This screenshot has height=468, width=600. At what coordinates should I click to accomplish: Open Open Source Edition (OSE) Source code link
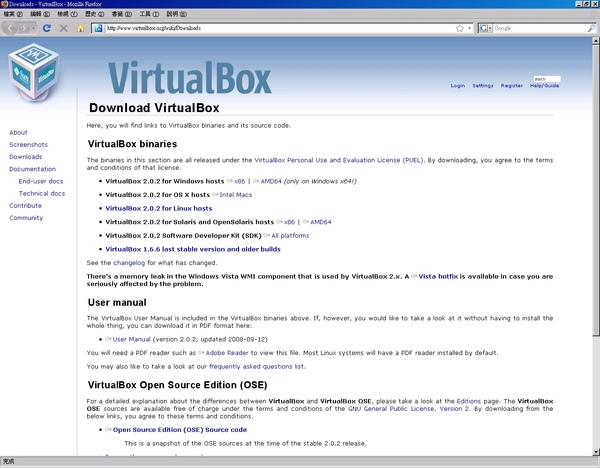coord(180,430)
